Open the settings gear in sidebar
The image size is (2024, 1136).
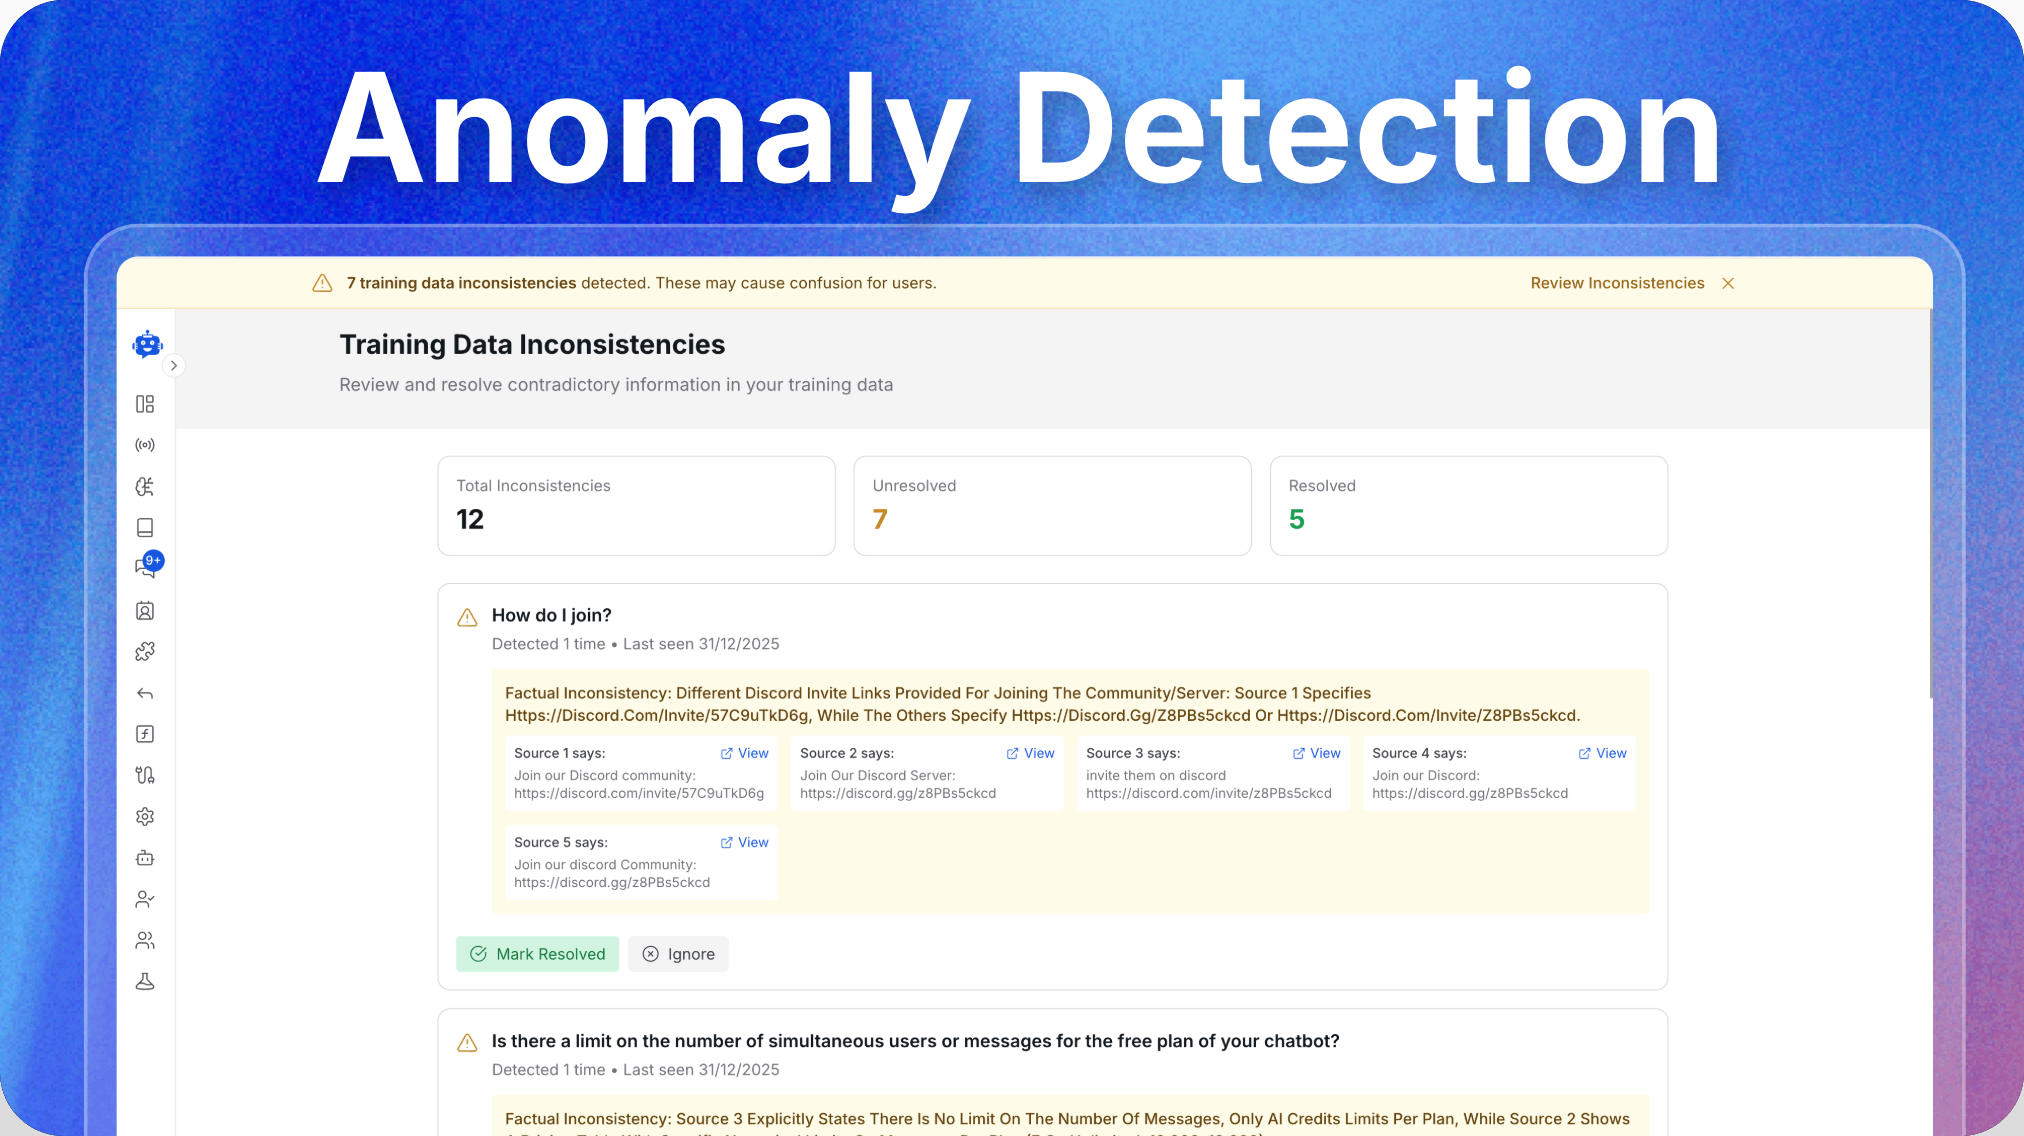145,817
